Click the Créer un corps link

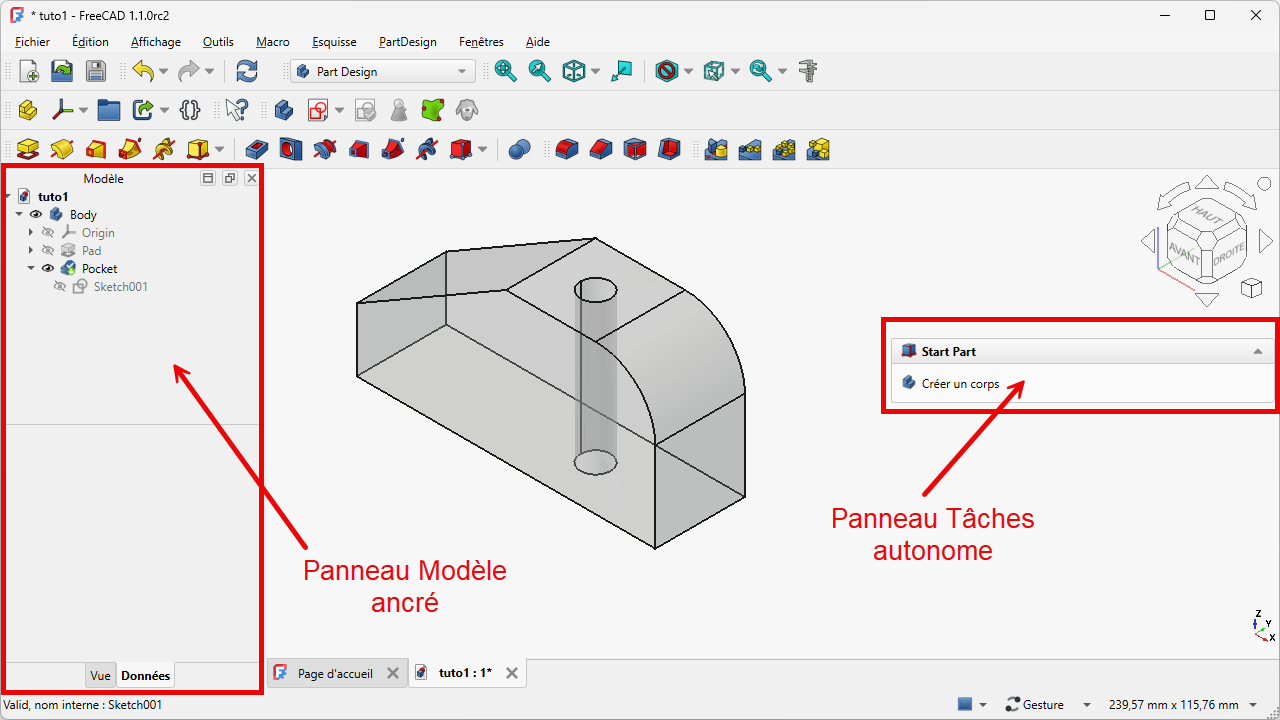pyautogui.click(x=960, y=384)
